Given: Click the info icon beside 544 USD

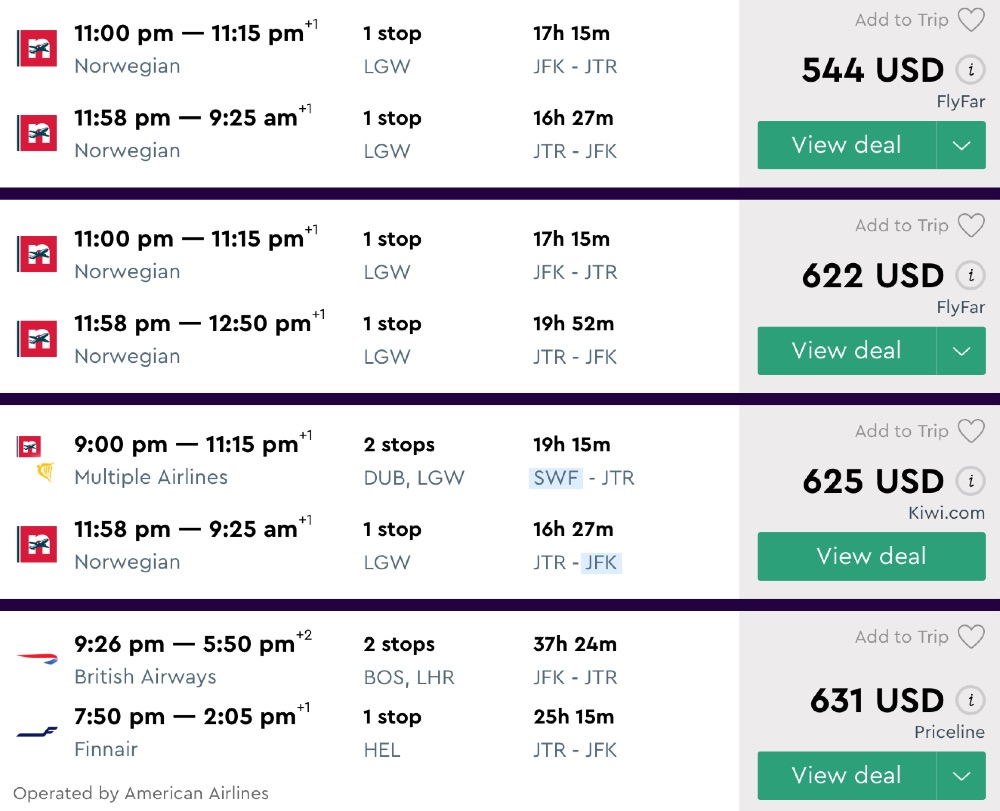Looking at the screenshot, I should [x=968, y=70].
